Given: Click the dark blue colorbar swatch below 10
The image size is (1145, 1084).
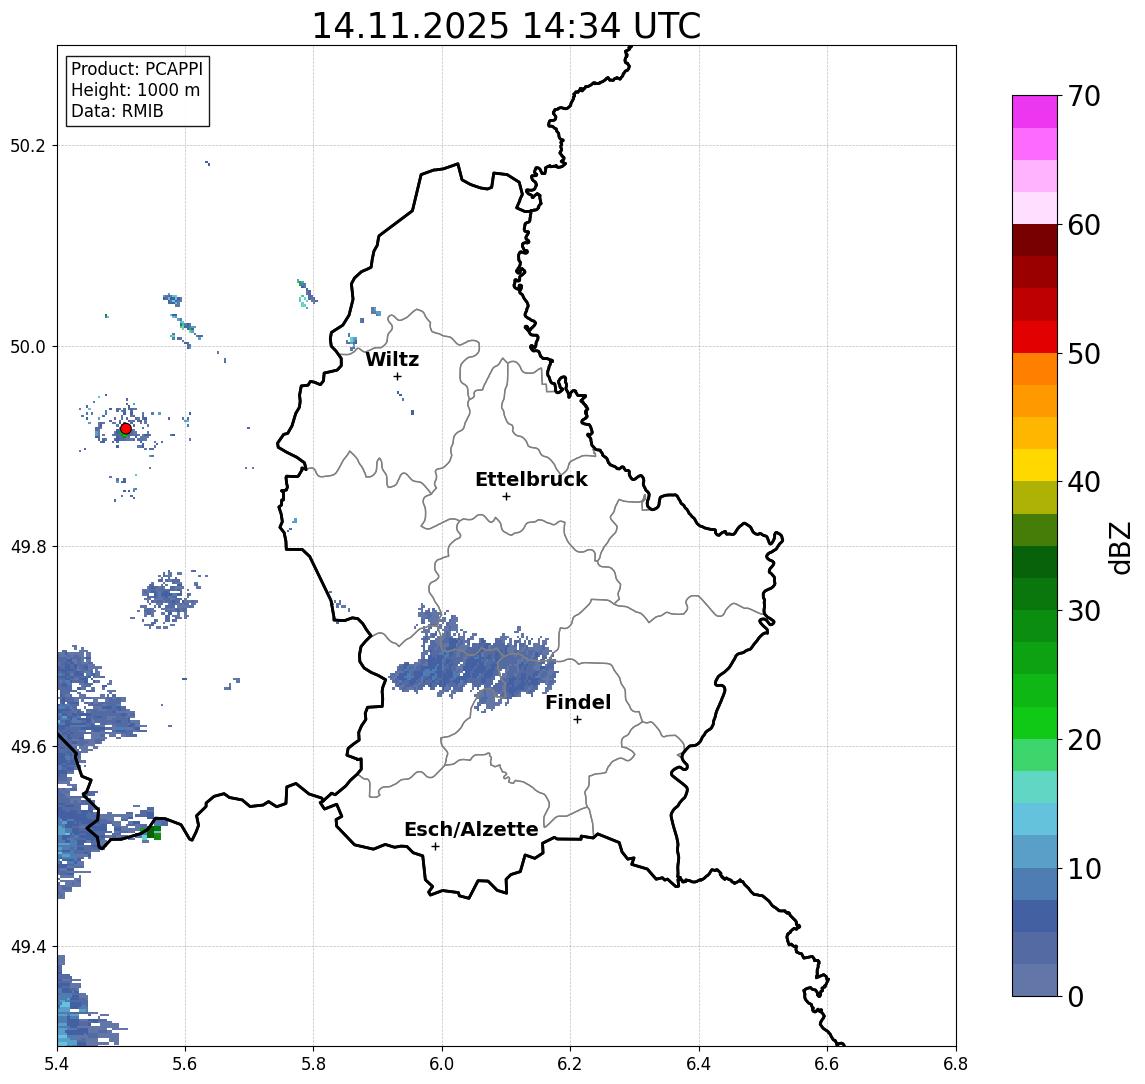Looking at the screenshot, I should [x=1035, y=915].
